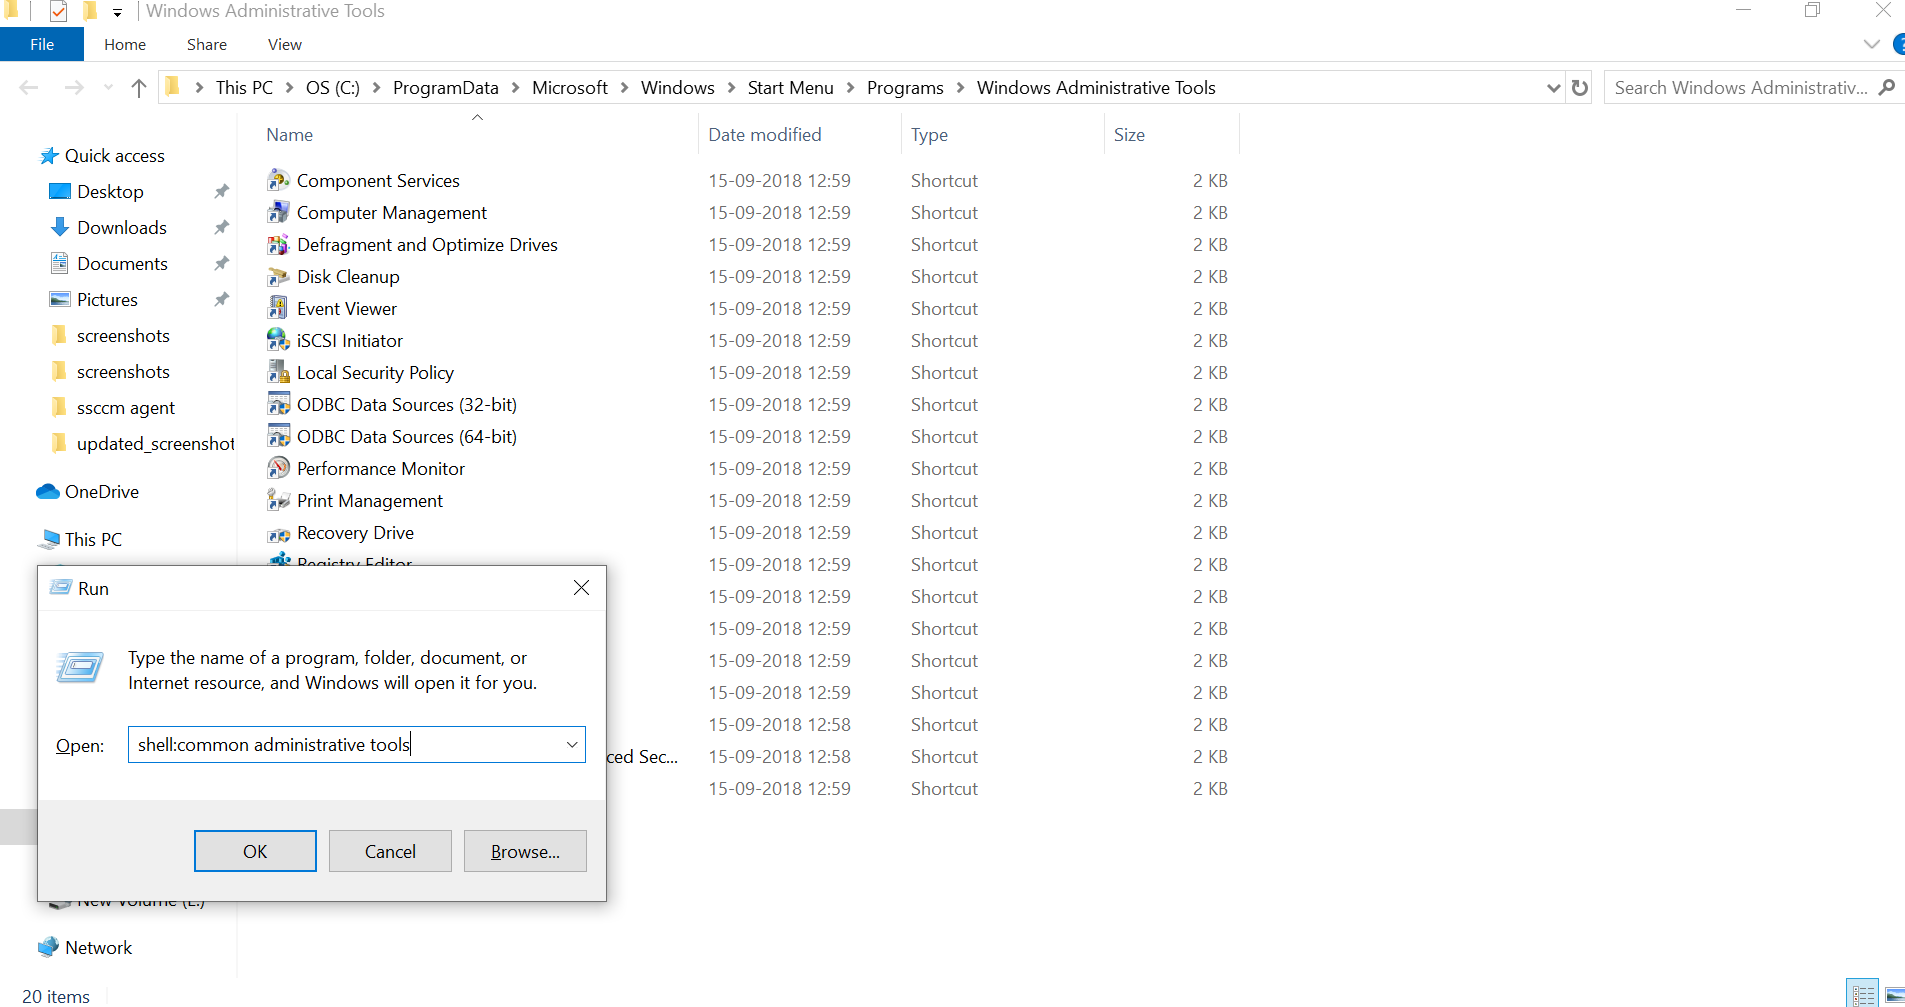Screen dimensions: 1905x1007
Task: Open the File menu
Action: point(41,44)
